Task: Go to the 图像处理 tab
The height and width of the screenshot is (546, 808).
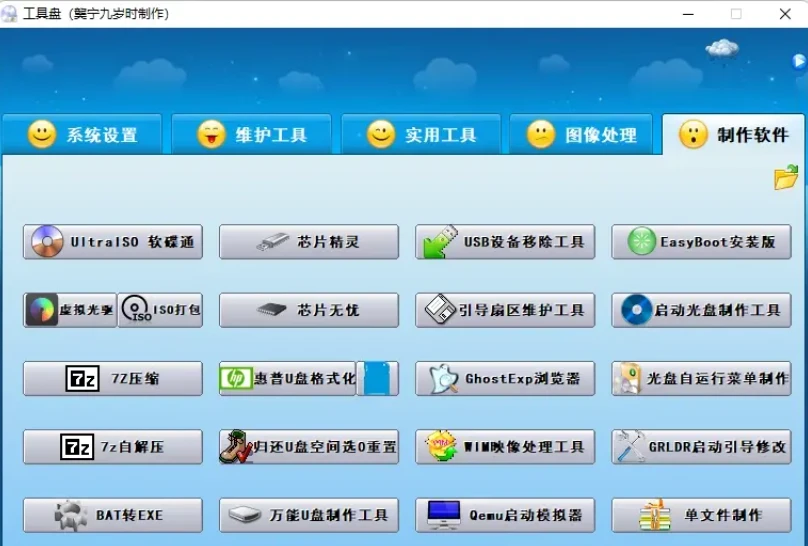Action: (581, 134)
